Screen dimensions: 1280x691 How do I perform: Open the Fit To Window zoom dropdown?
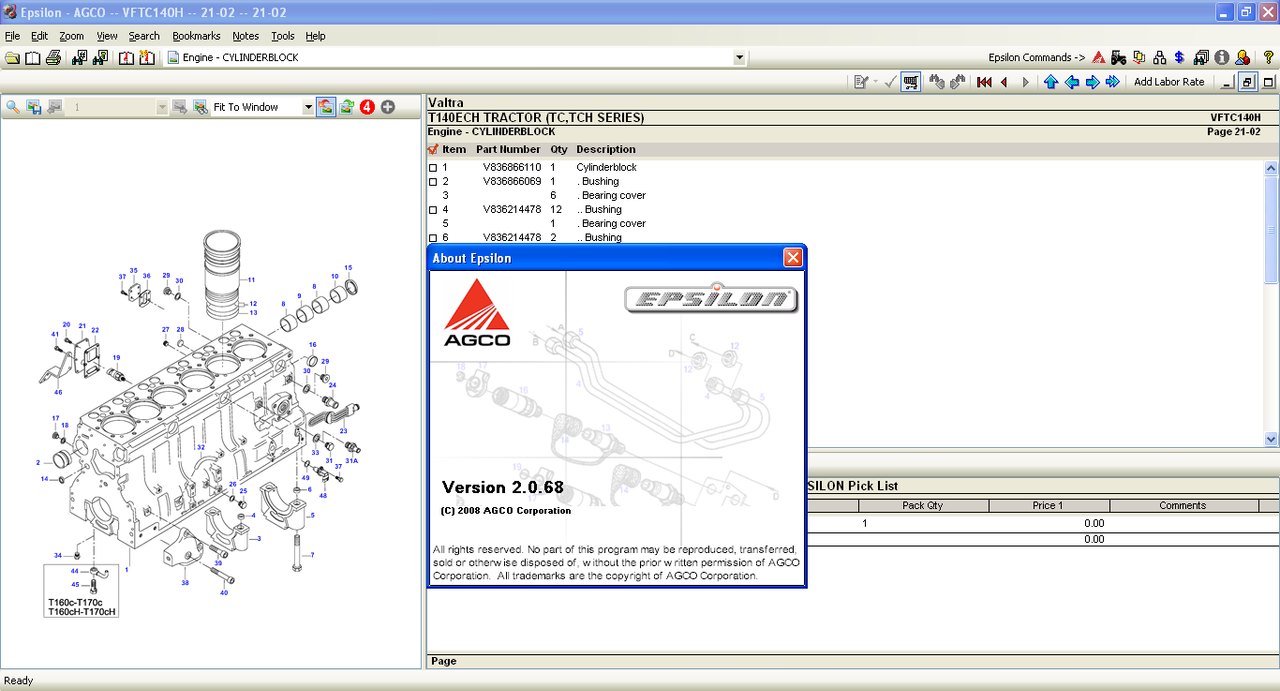(x=308, y=107)
